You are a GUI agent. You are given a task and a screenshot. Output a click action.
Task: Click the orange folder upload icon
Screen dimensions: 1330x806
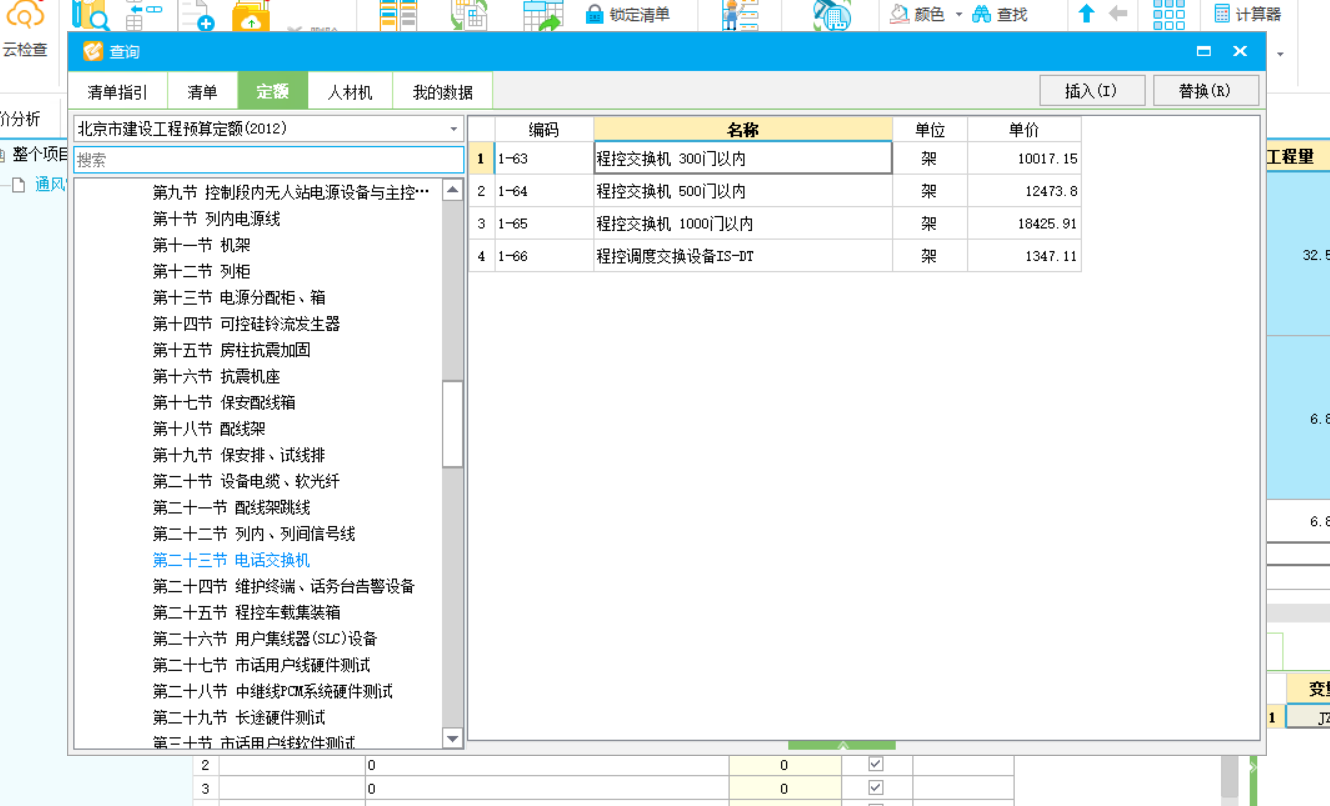pyautogui.click(x=250, y=16)
